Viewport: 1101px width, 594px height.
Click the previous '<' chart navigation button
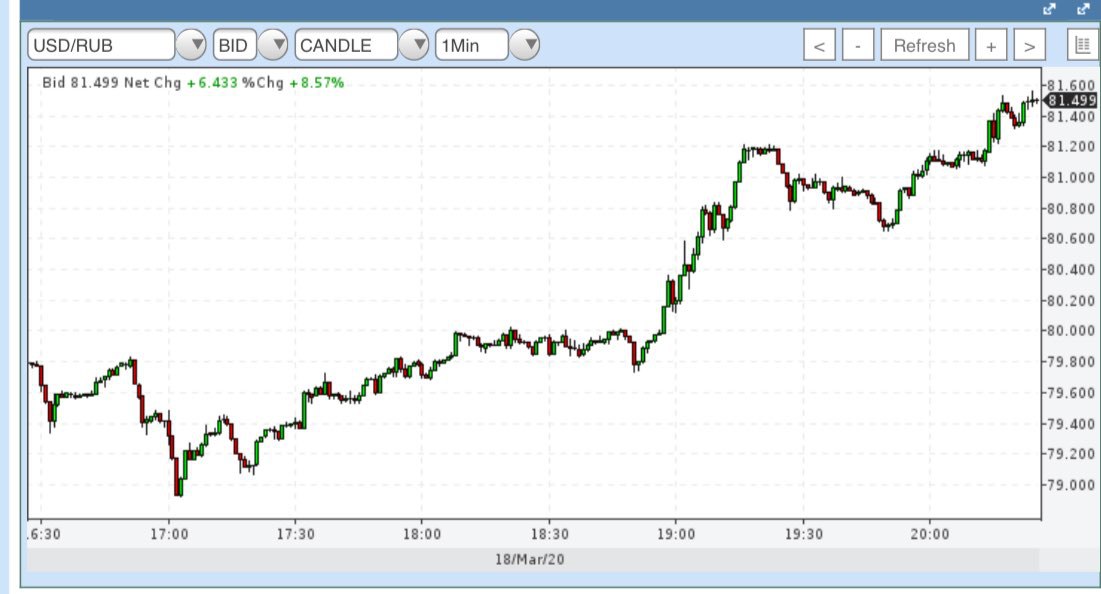pyautogui.click(x=819, y=45)
